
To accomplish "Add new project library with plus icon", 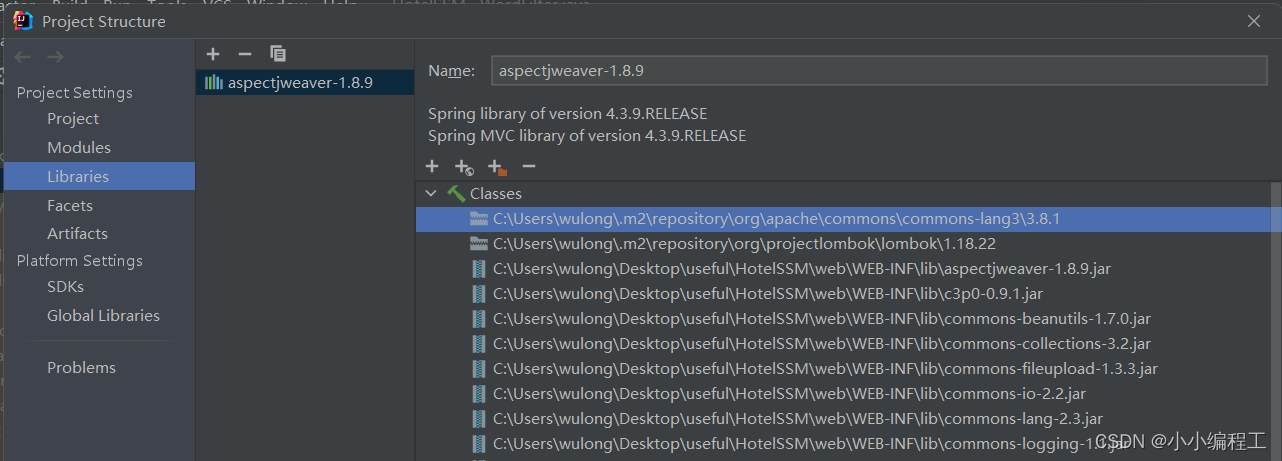I will point(212,54).
